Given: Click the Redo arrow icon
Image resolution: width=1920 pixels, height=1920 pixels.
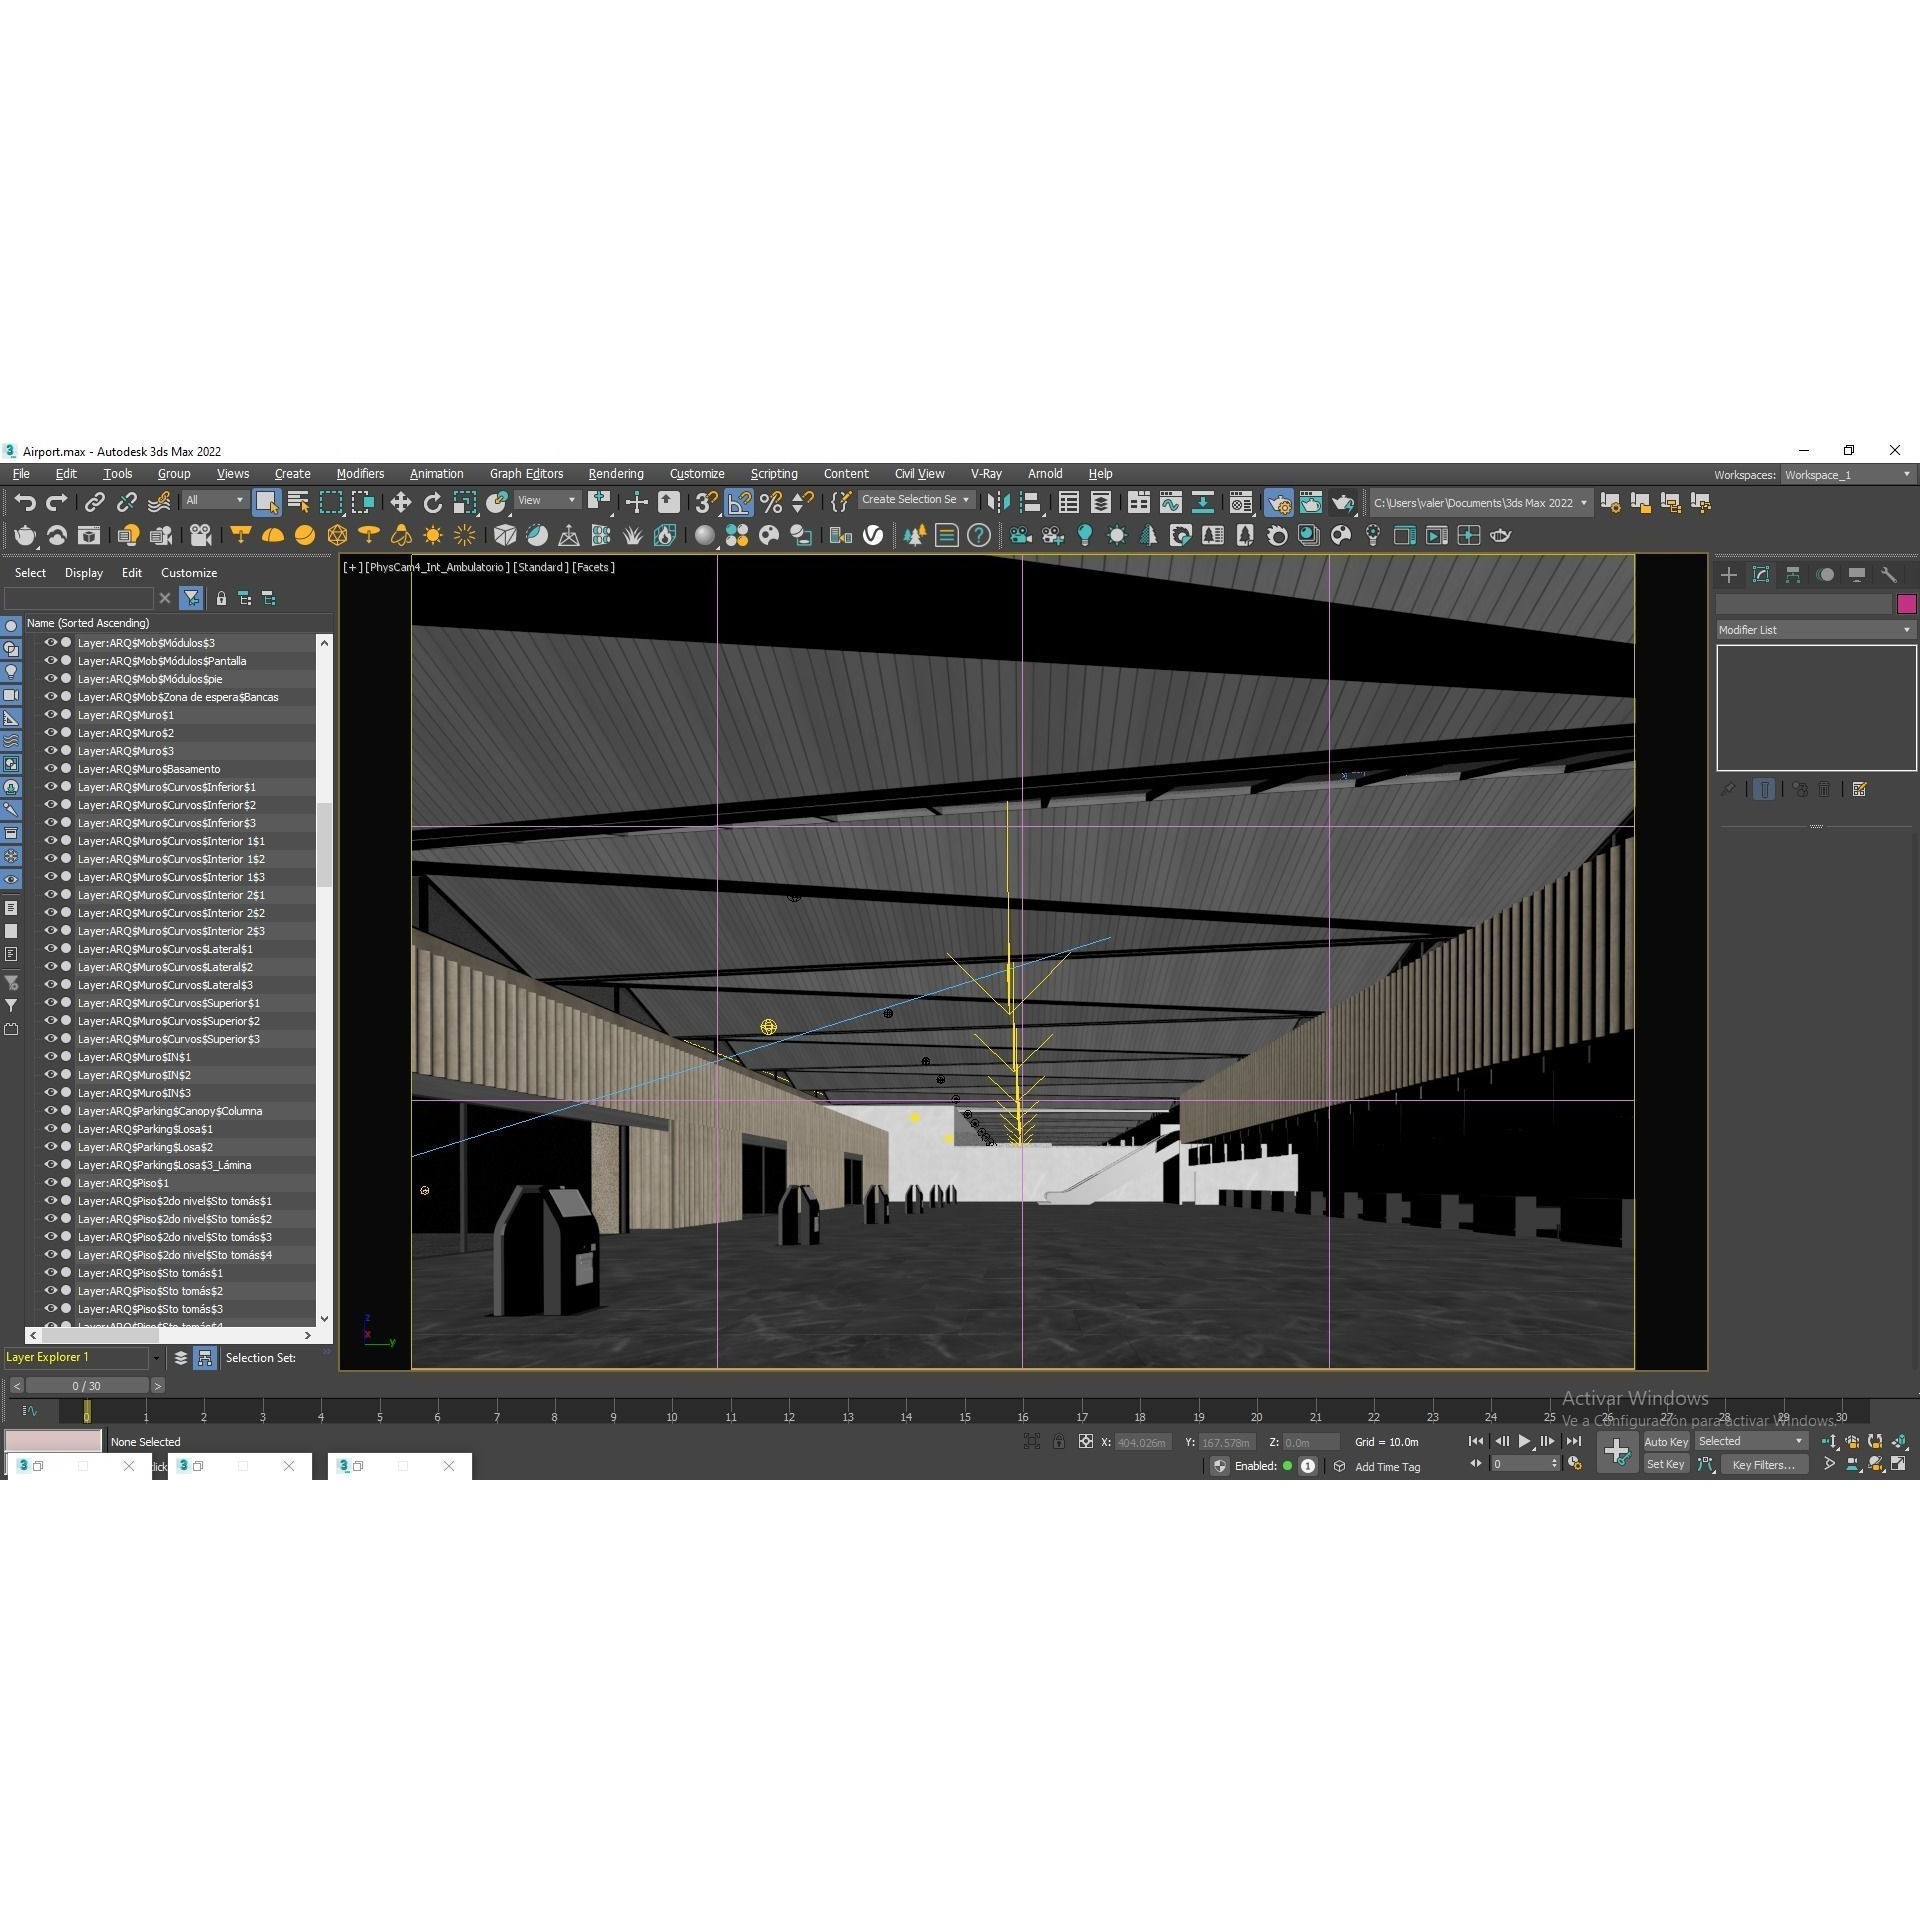Looking at the screenshot, I should [x=57, y=503].
